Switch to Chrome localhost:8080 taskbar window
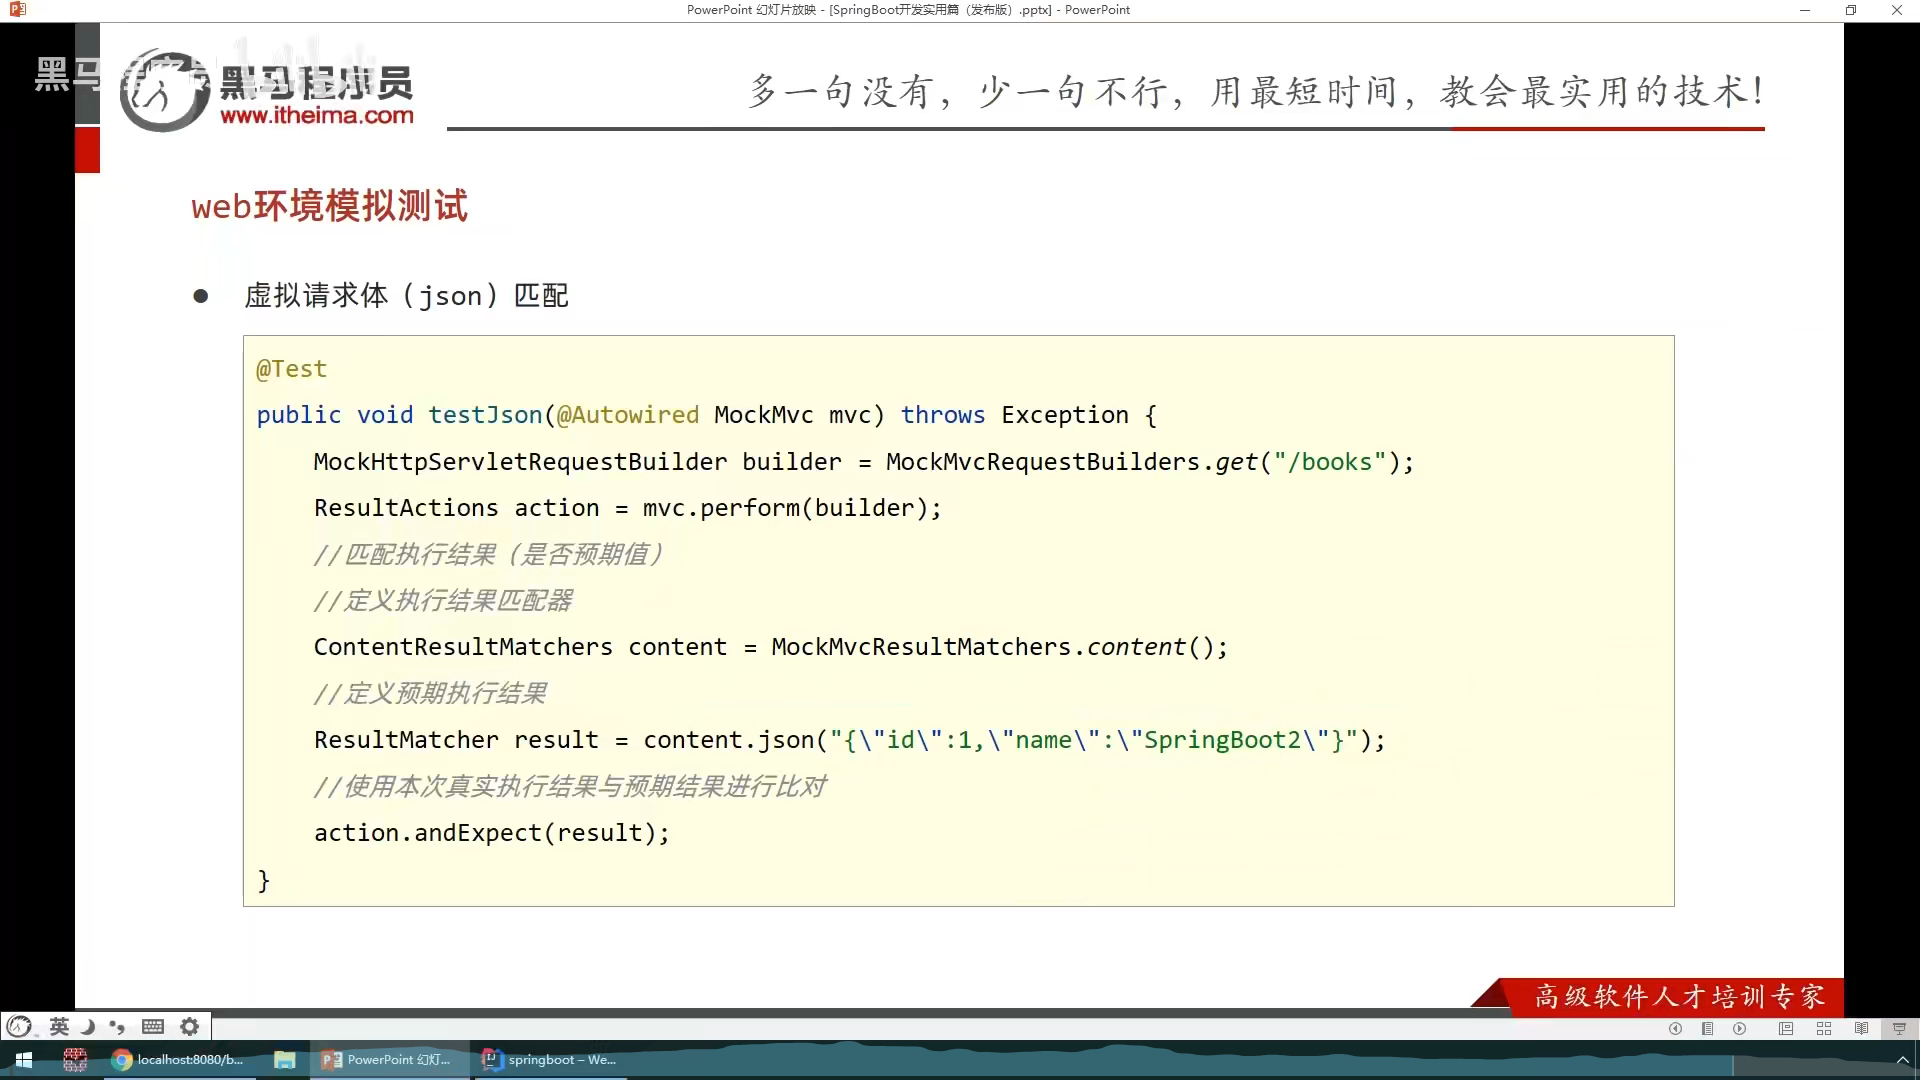The height and width of the screenshot is (1080, 1920). (178, 1060)
